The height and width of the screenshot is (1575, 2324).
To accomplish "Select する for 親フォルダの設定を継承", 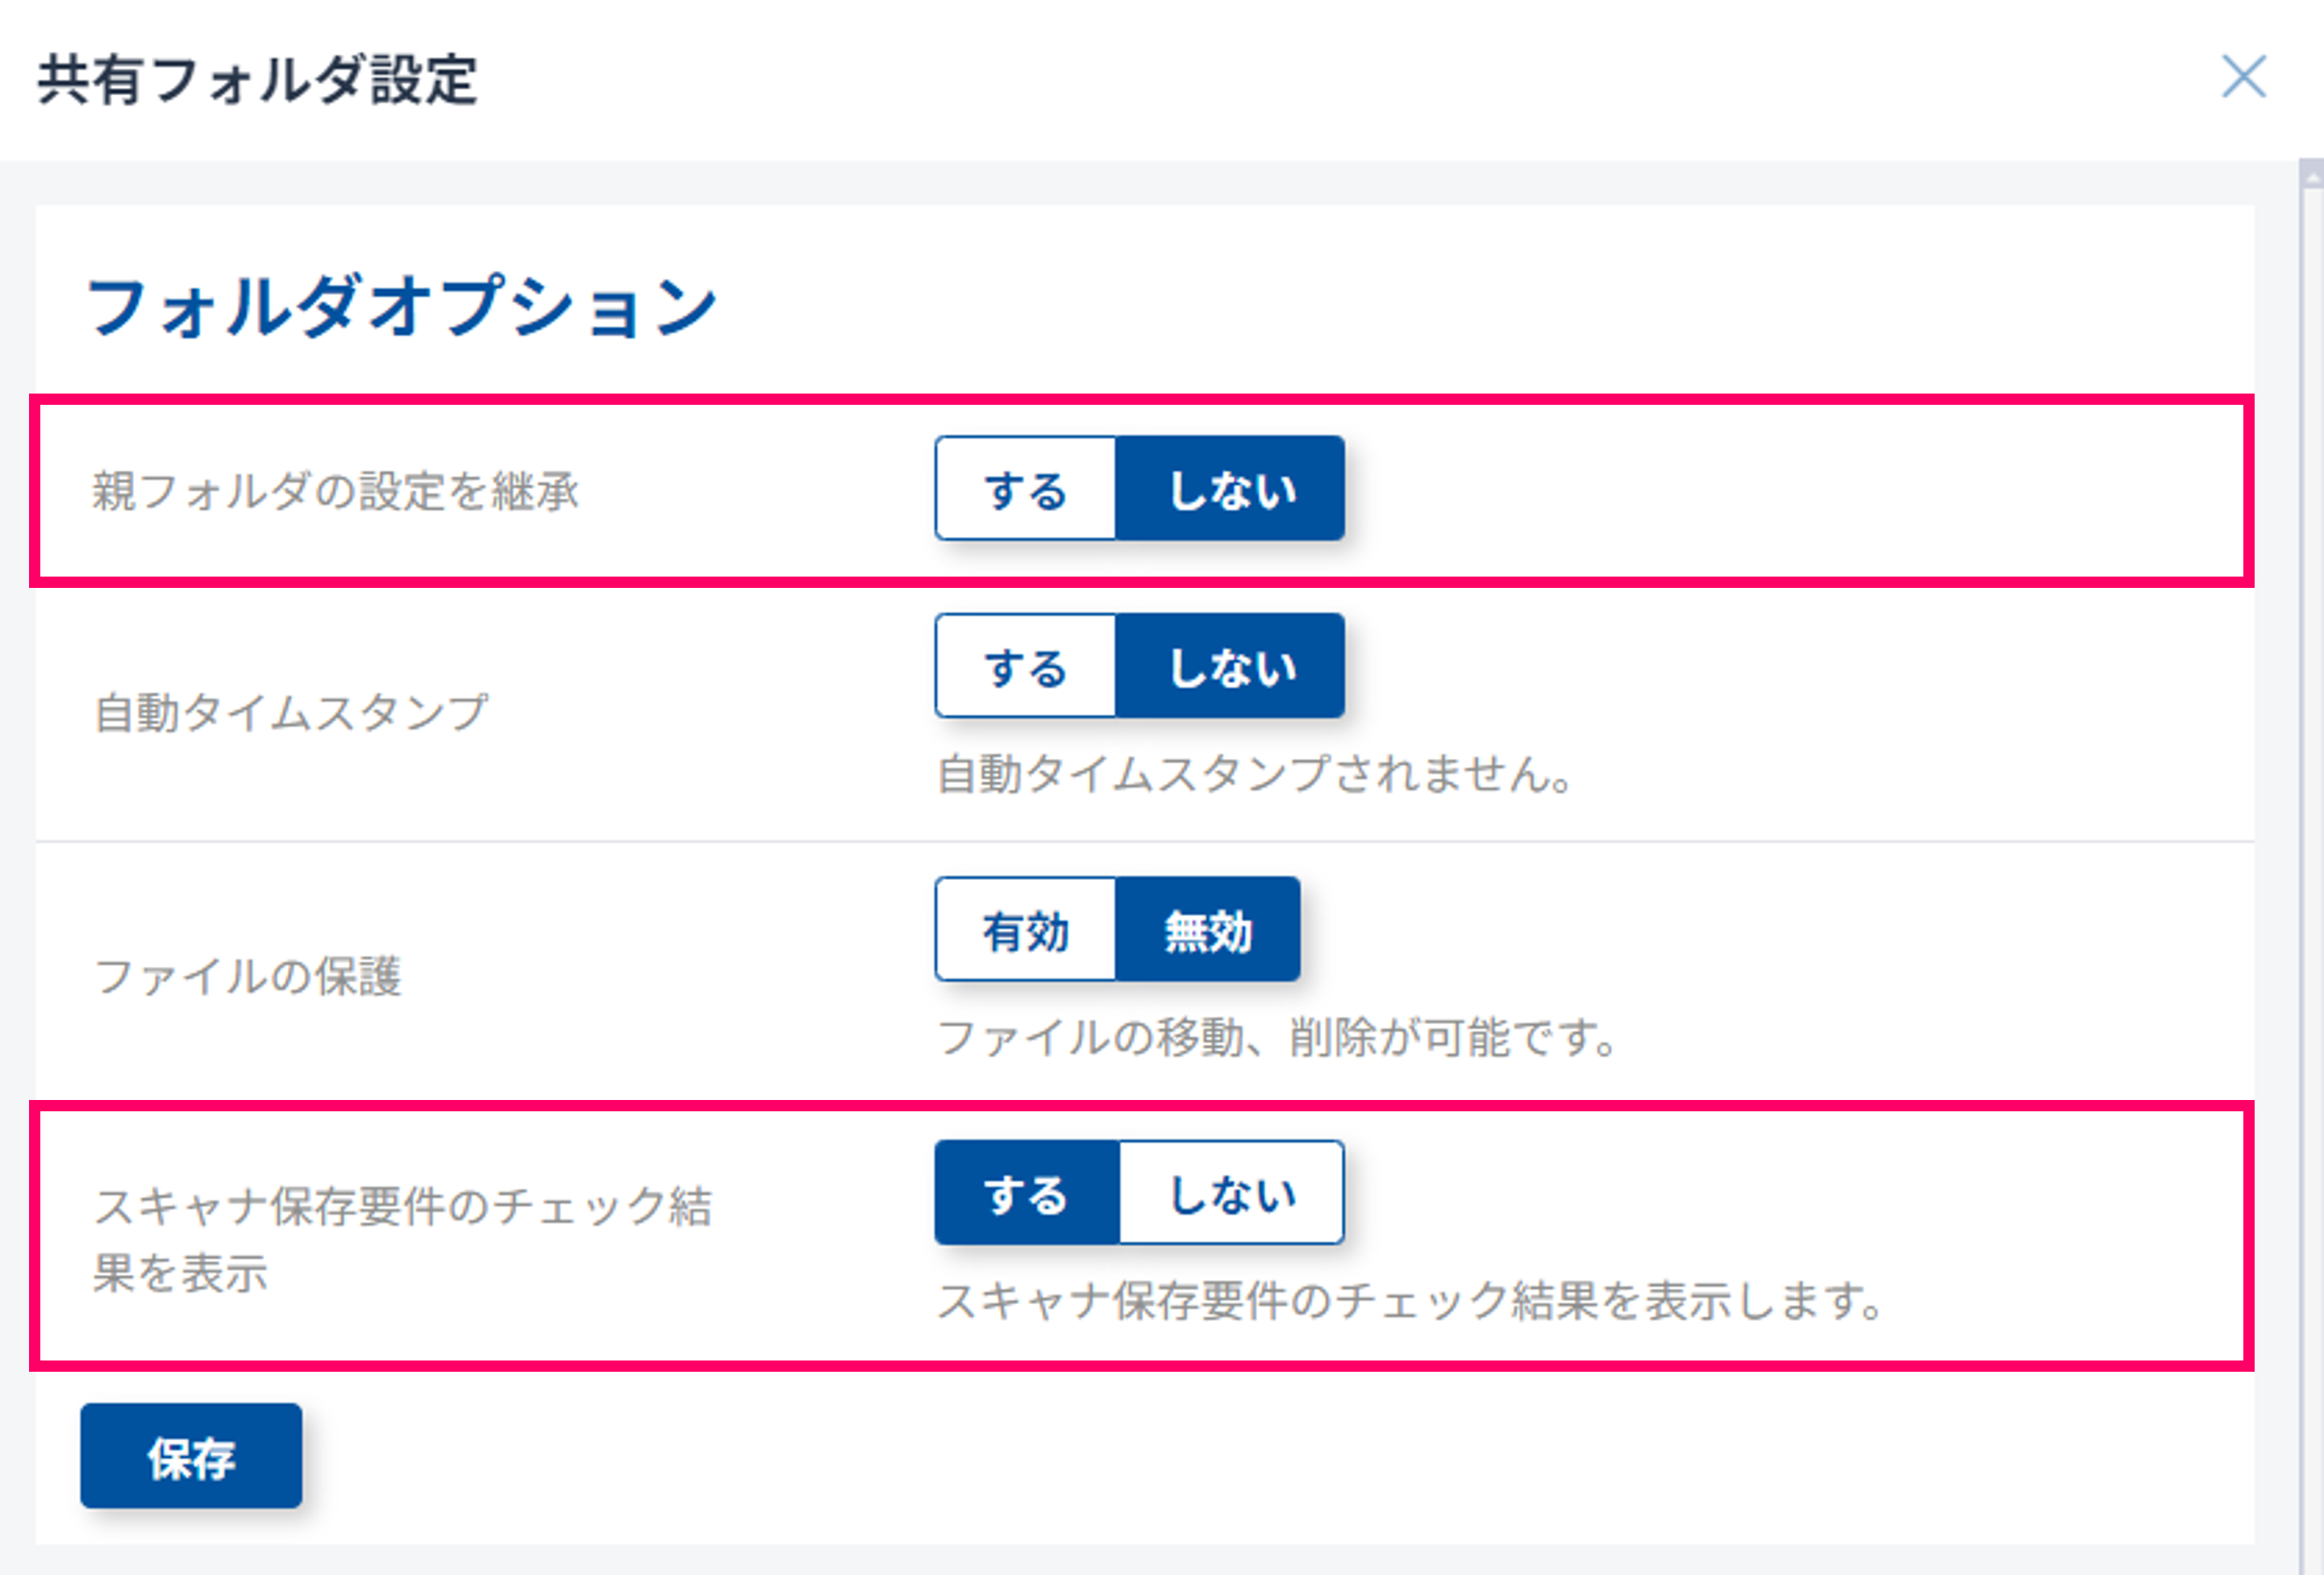I will tap(1025, 489).
